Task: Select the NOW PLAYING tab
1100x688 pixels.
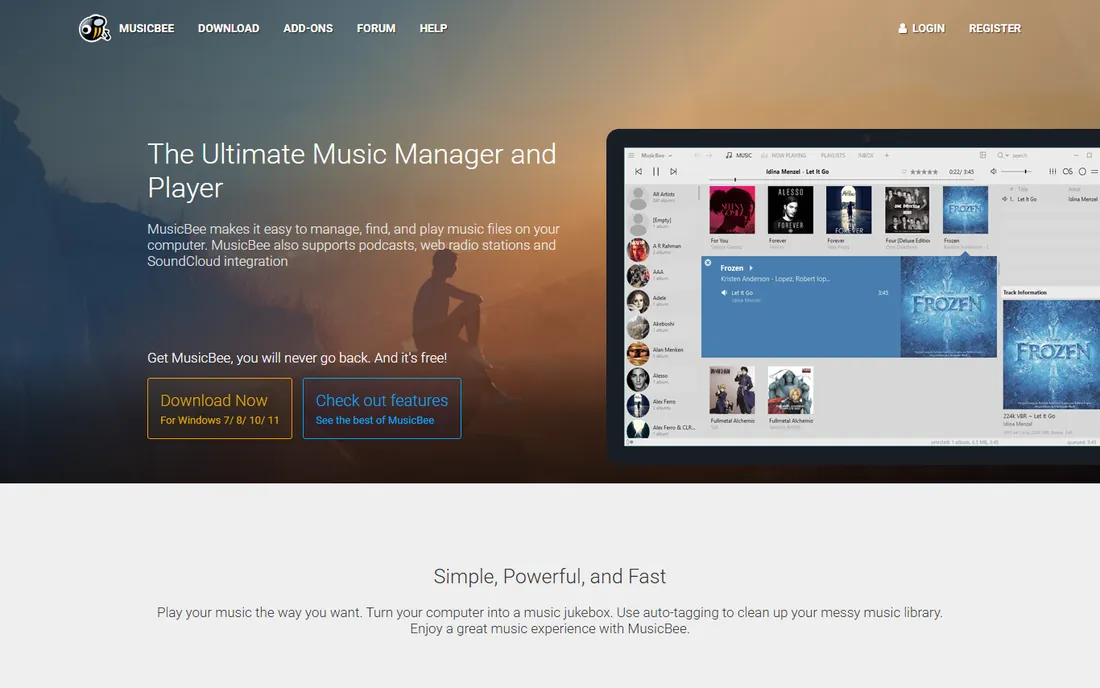Action: (x=784, y=155)
